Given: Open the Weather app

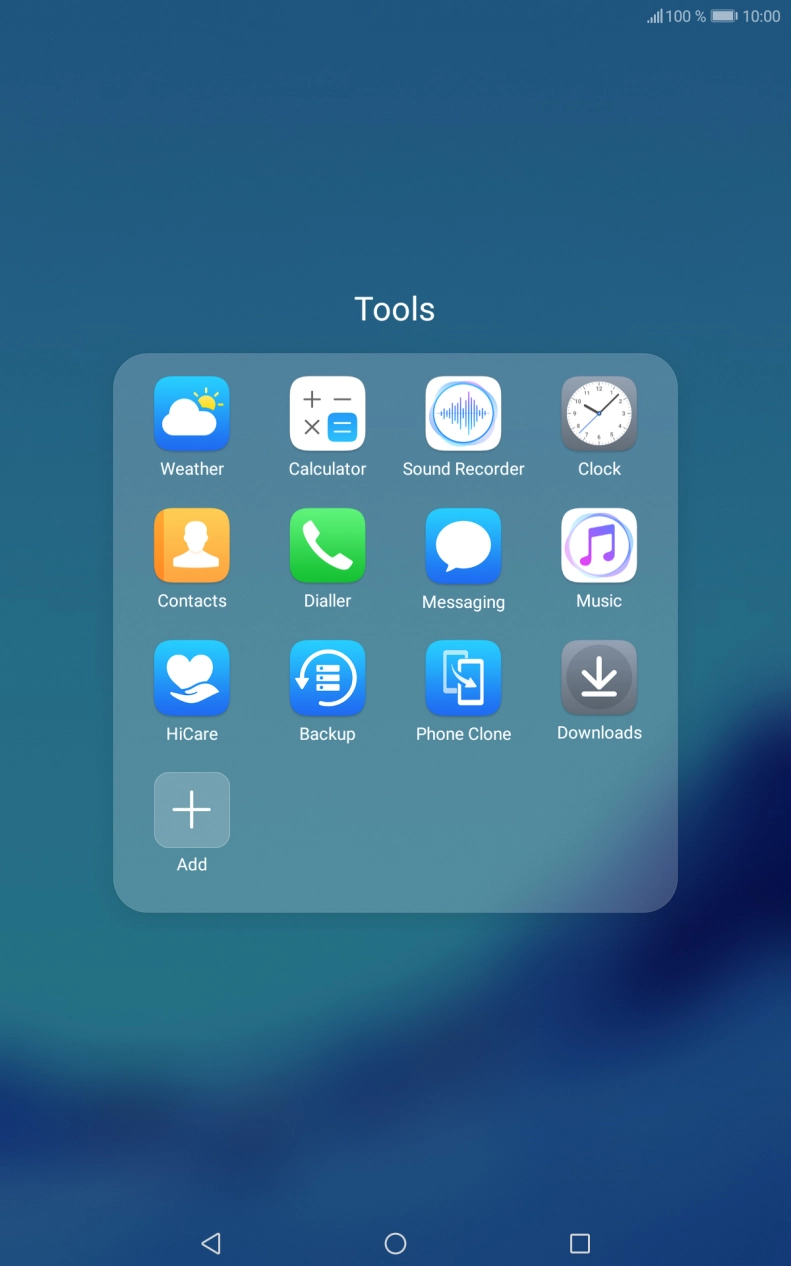Looking at the screenshot, I should click(192, 414).
